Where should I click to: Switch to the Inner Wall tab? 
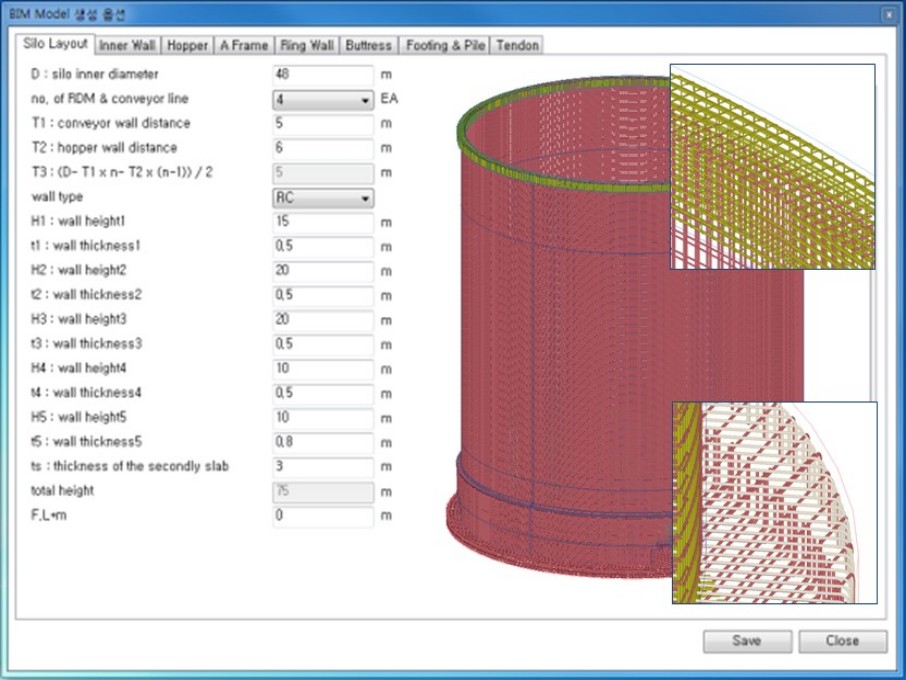pyautogui.click(x=127, y=45)
